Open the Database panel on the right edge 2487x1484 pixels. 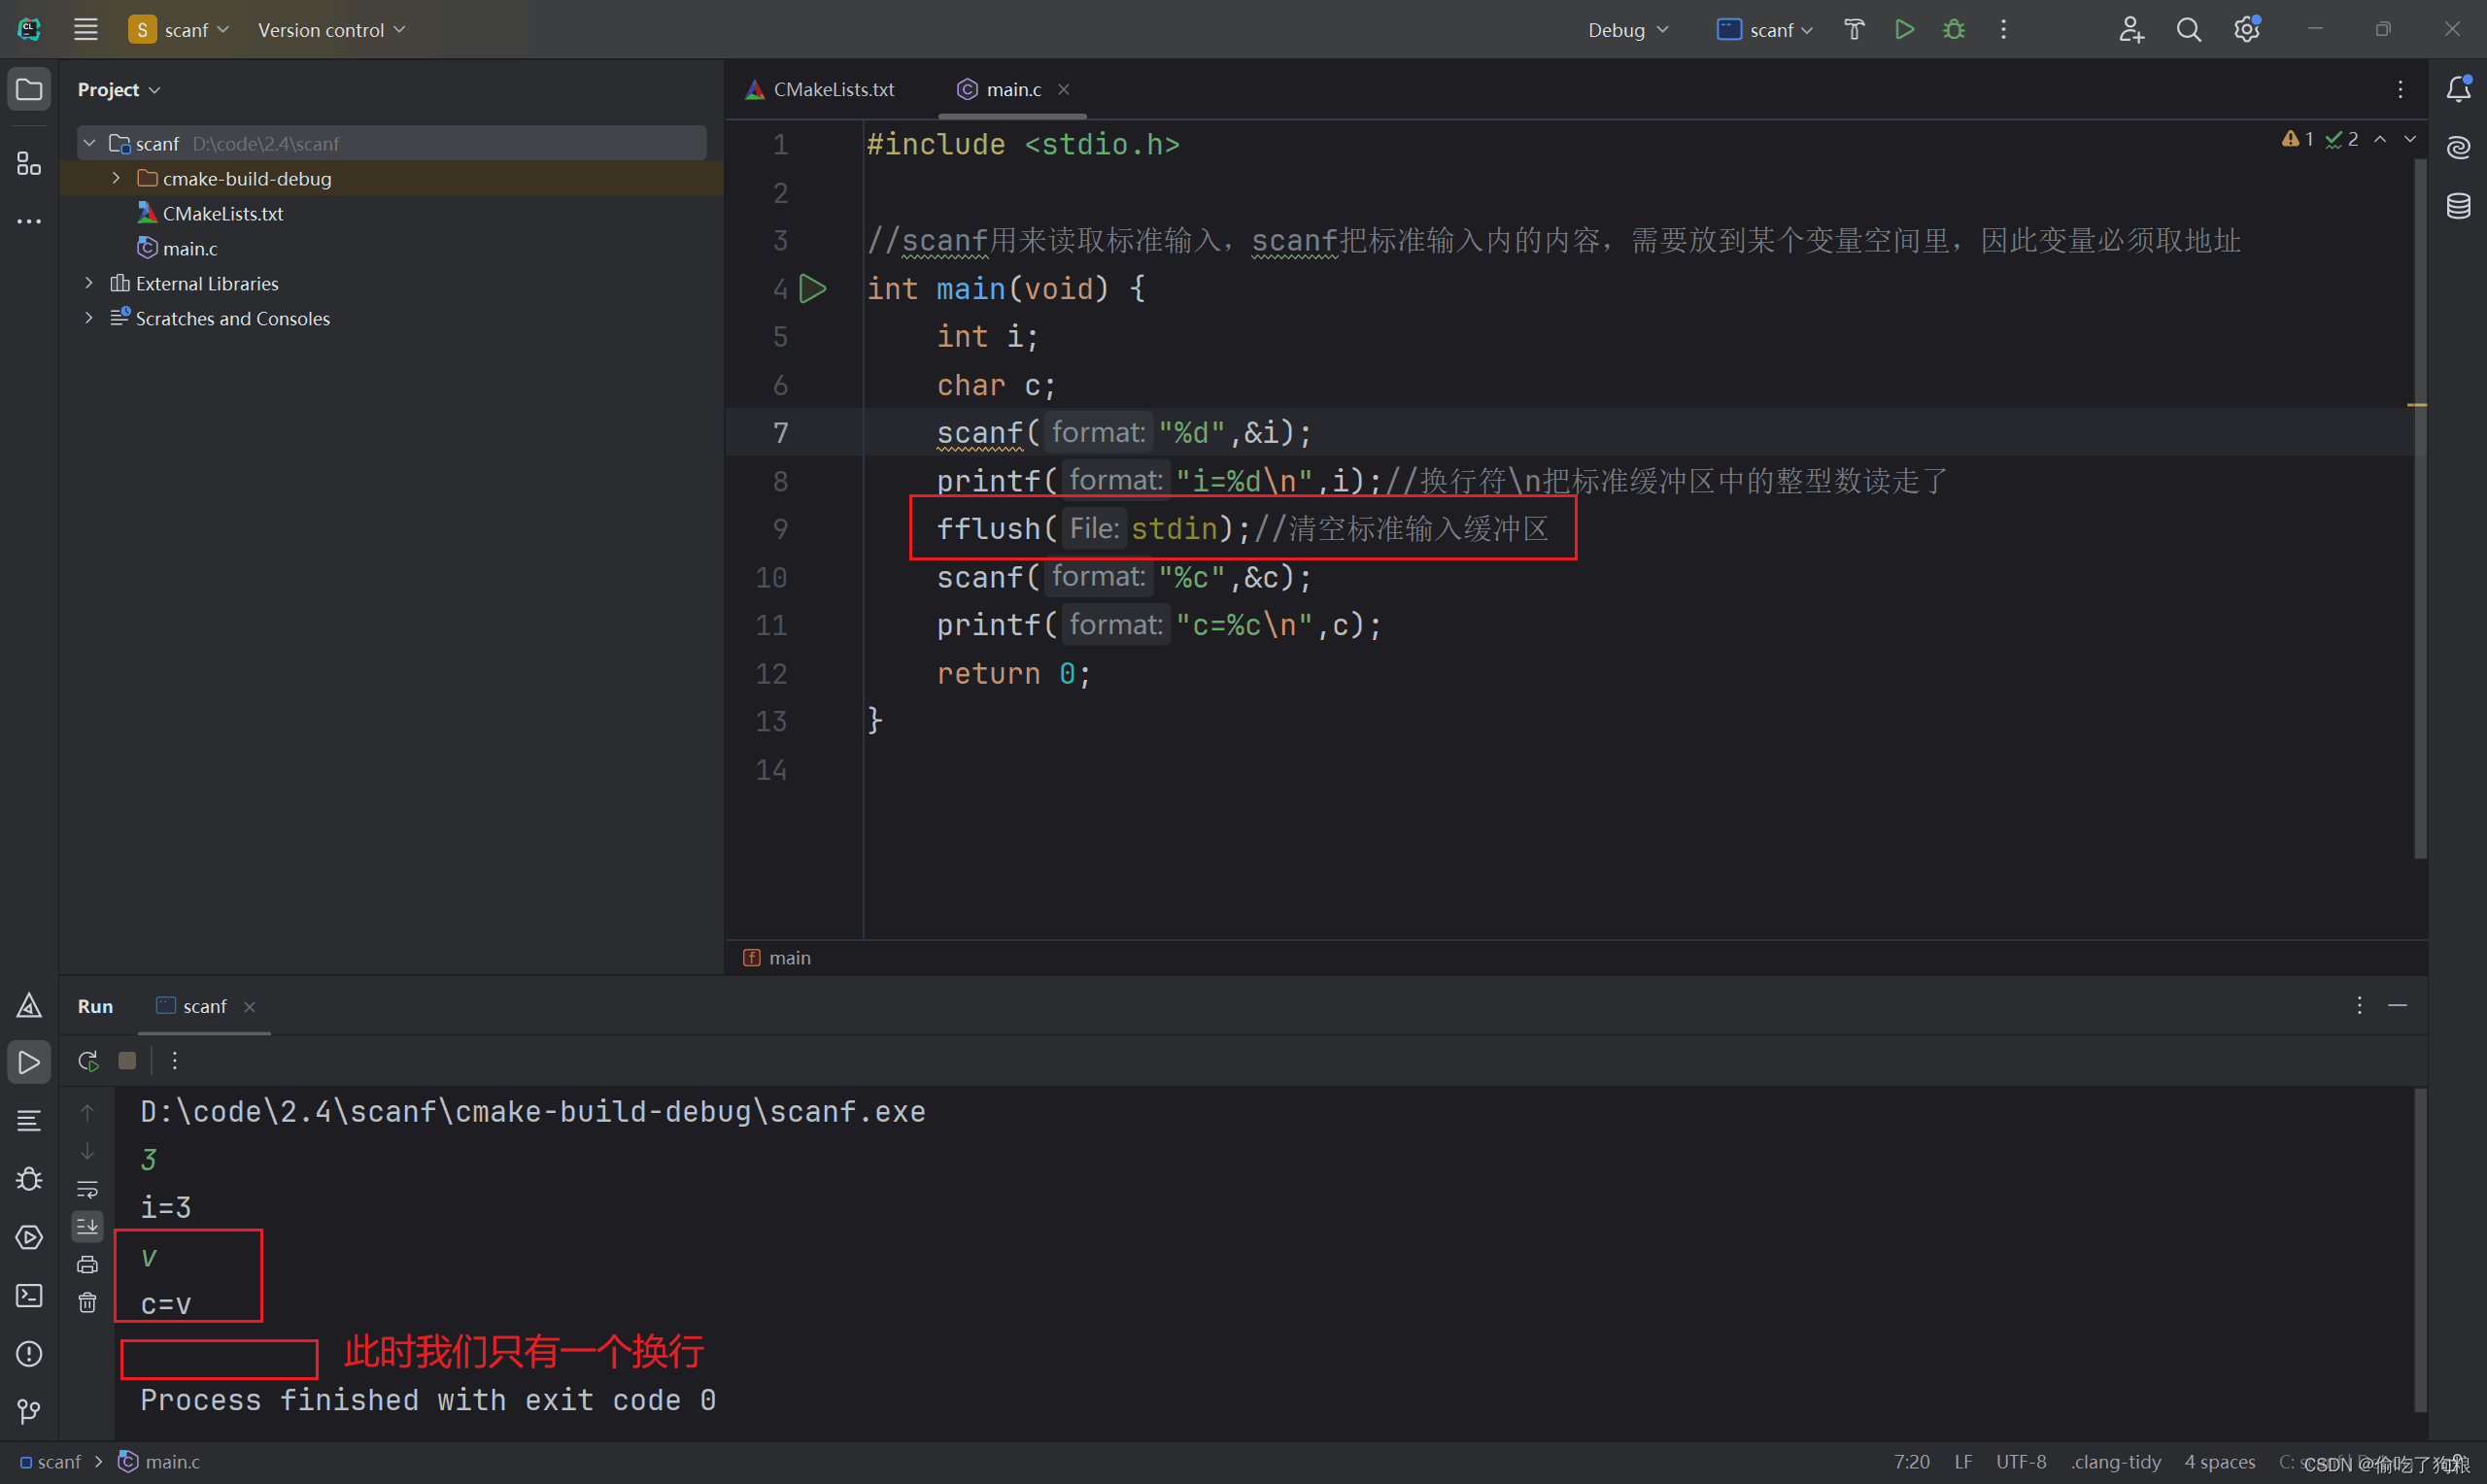2460,206
